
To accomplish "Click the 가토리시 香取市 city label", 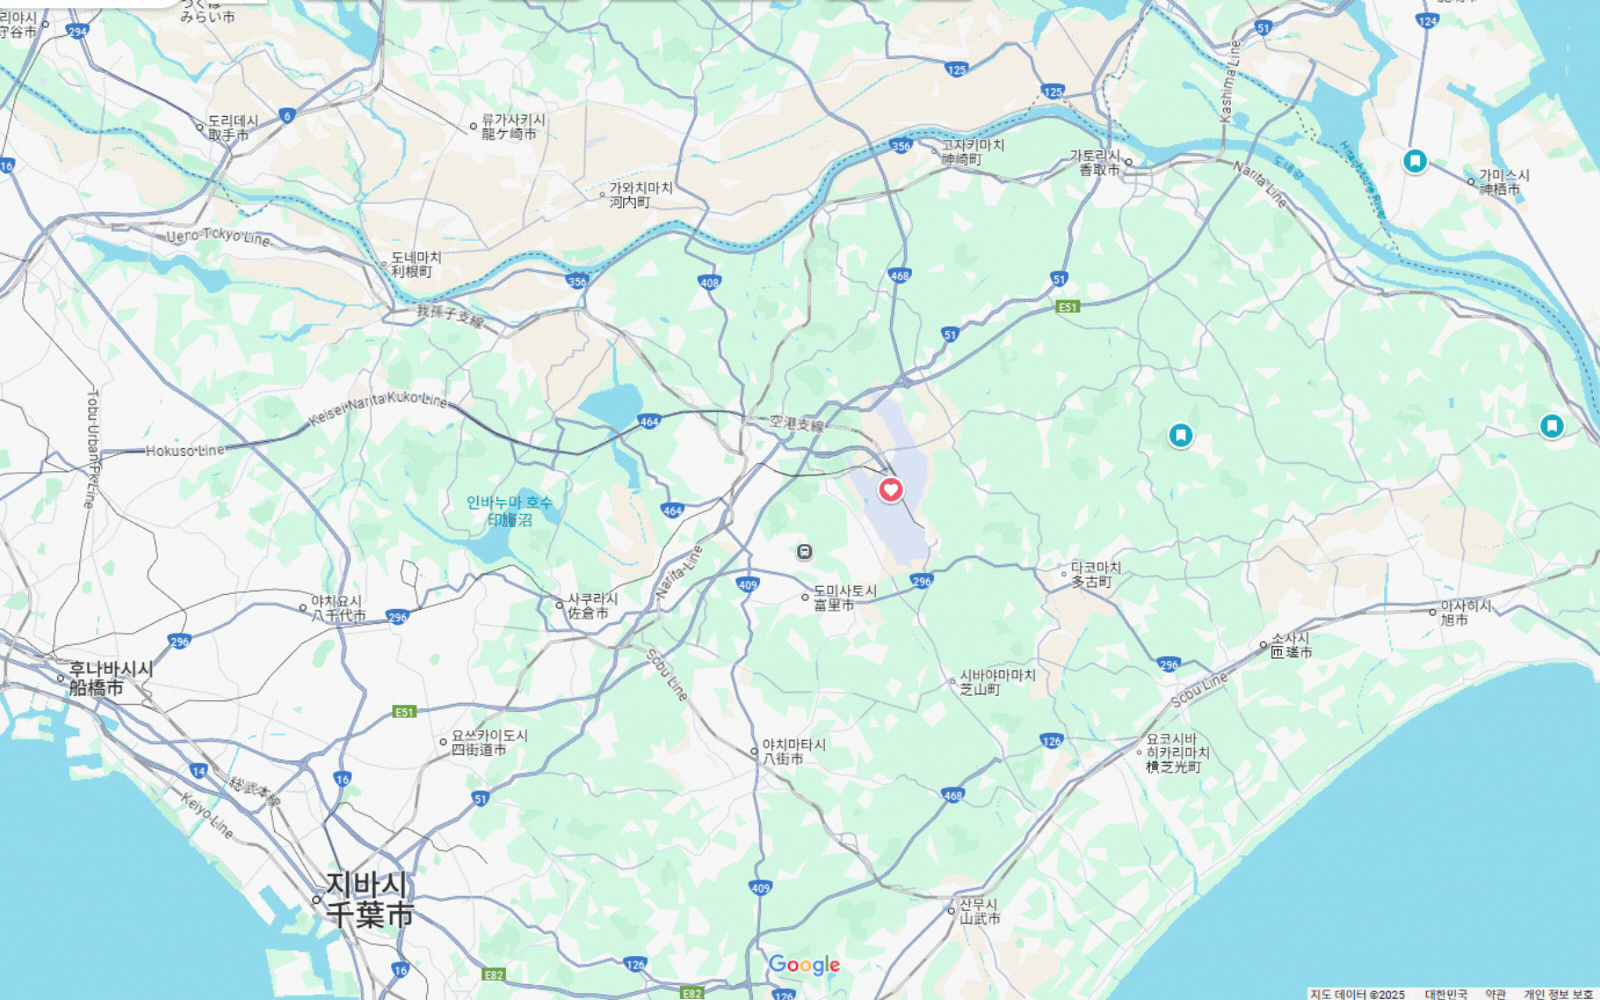I will pos(1095,163).
